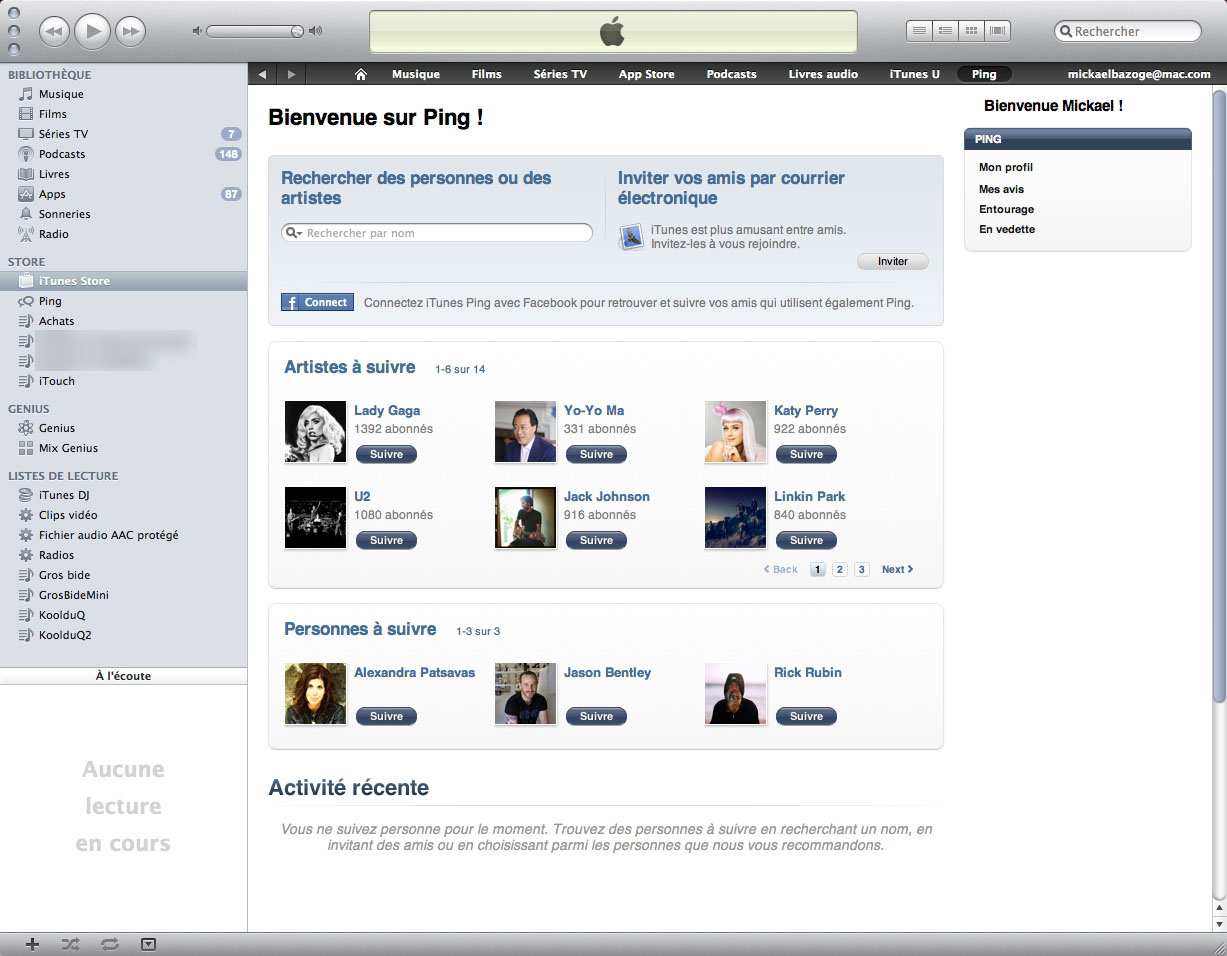Open the U2 artist thumbnail
The image size is (1227, 956).
(x=315, y=517)
